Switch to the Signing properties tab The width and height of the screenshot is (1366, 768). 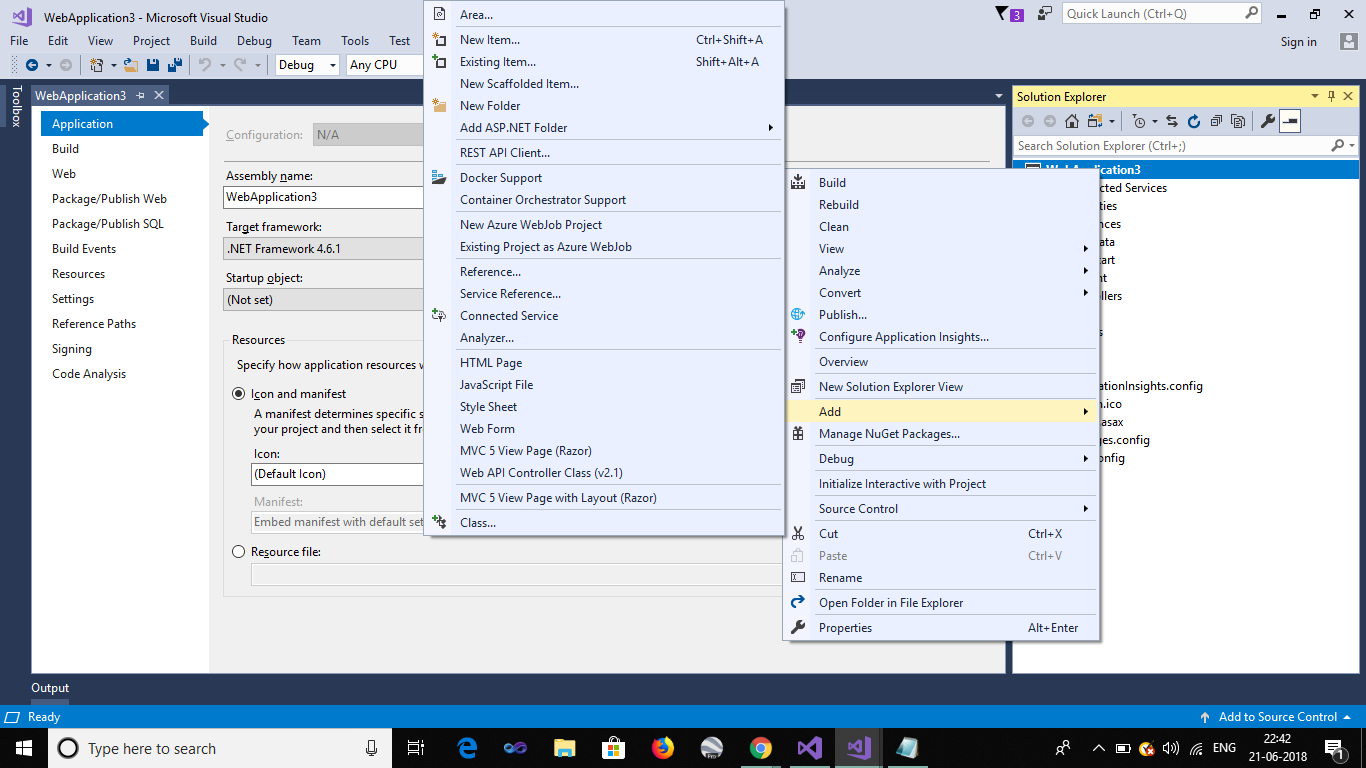tap(72, 349)
